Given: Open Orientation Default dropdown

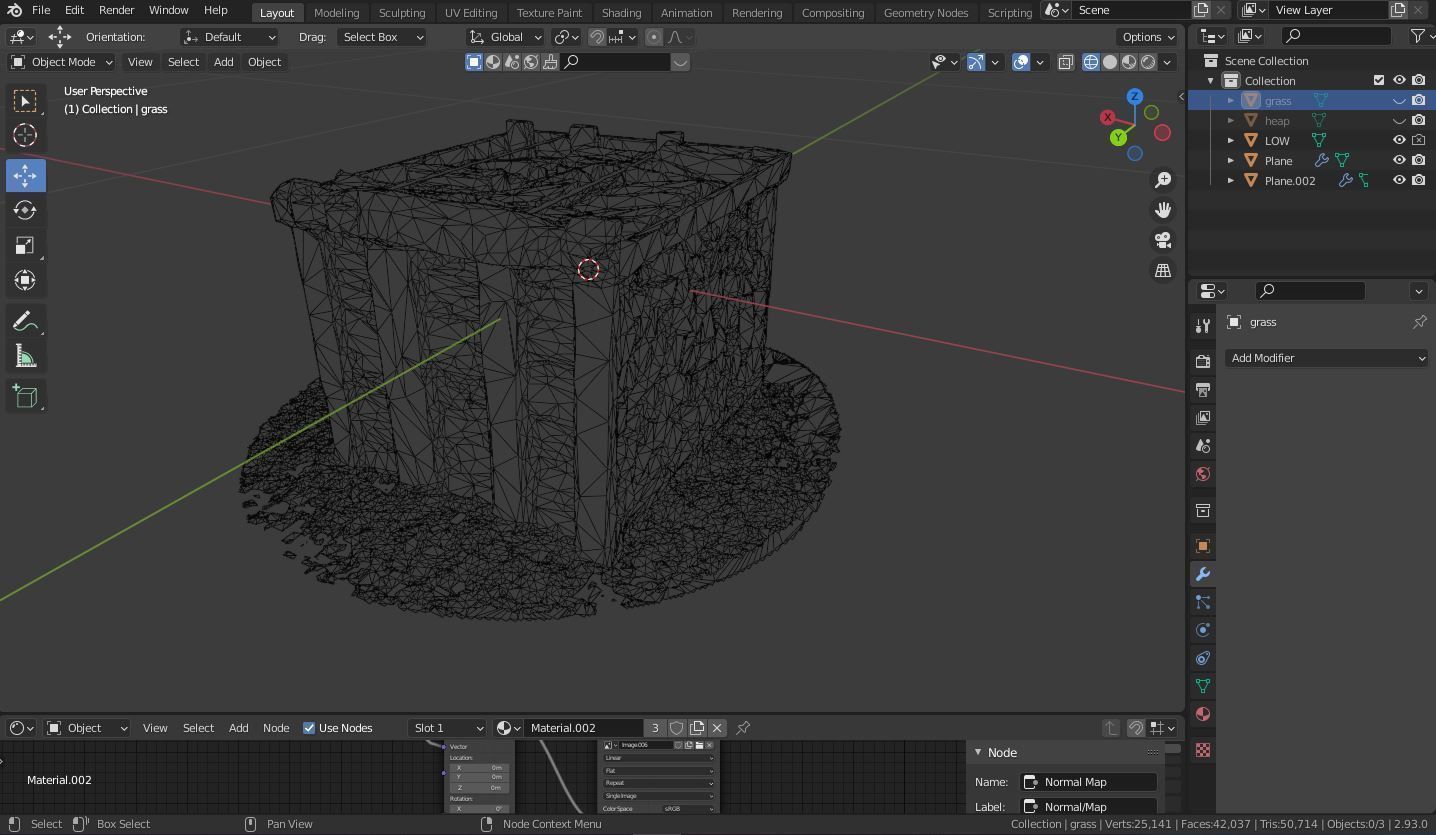Looking at the screenshot, I should coord(229,37).
